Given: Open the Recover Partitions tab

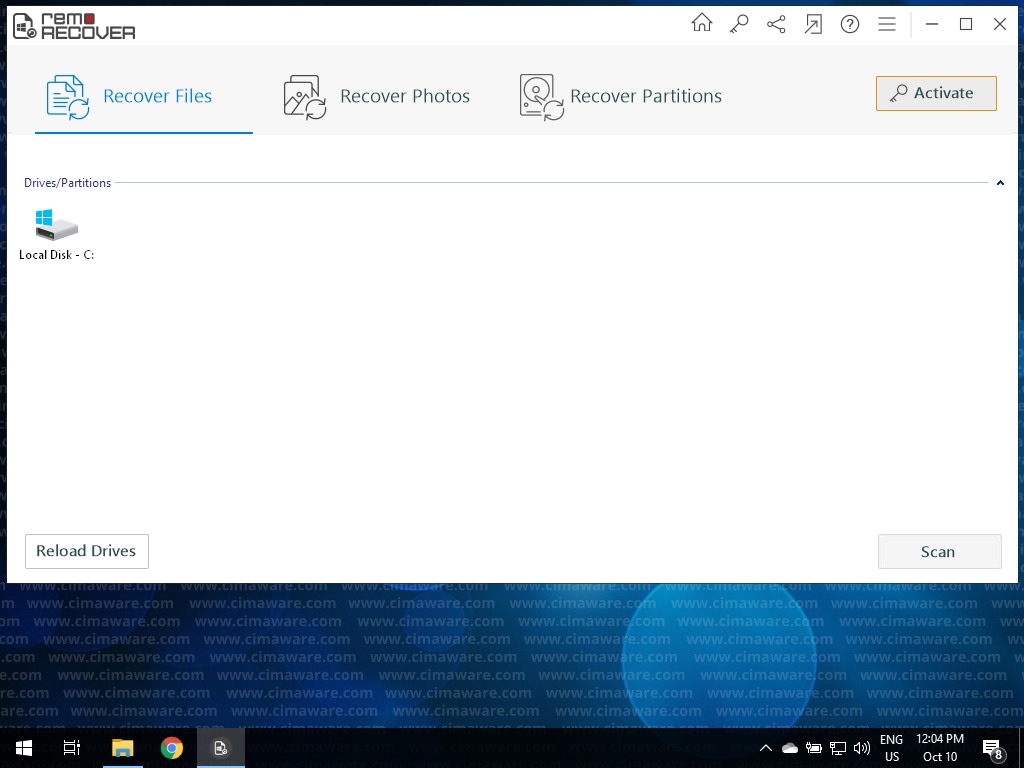Looking at the screenshot, I should pyautogui.click(x=621, y=97).
